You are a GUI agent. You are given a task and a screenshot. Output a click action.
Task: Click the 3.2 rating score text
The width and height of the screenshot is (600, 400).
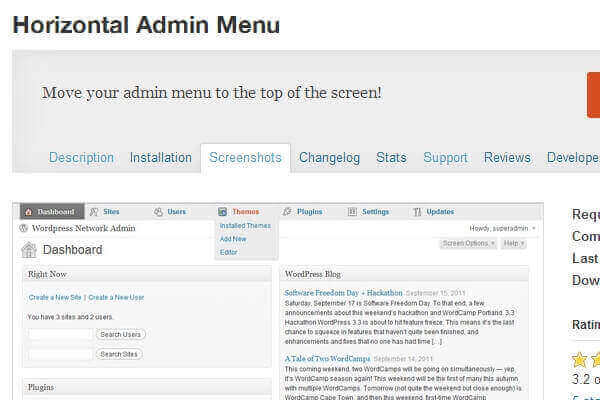tap(586, 379)
